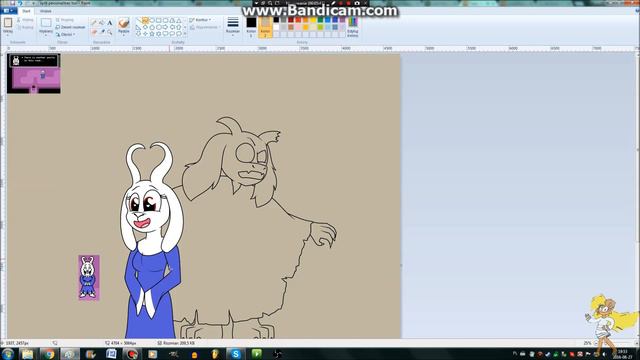Screen dimensions: 640x360
Task: Click the Paste clipboard icon
Action: pos(8,23)
